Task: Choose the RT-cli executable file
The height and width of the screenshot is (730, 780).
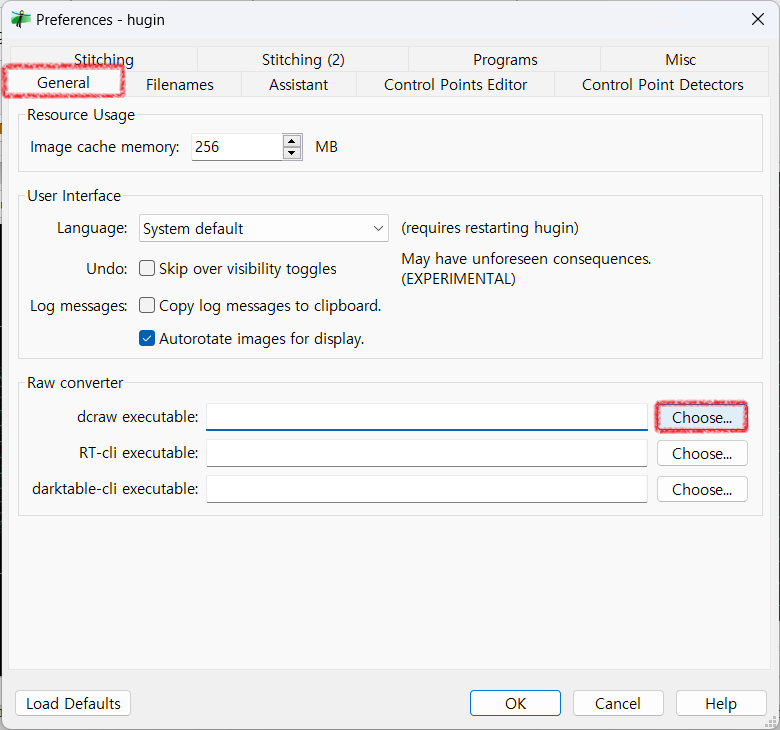Action: (702, 453)
